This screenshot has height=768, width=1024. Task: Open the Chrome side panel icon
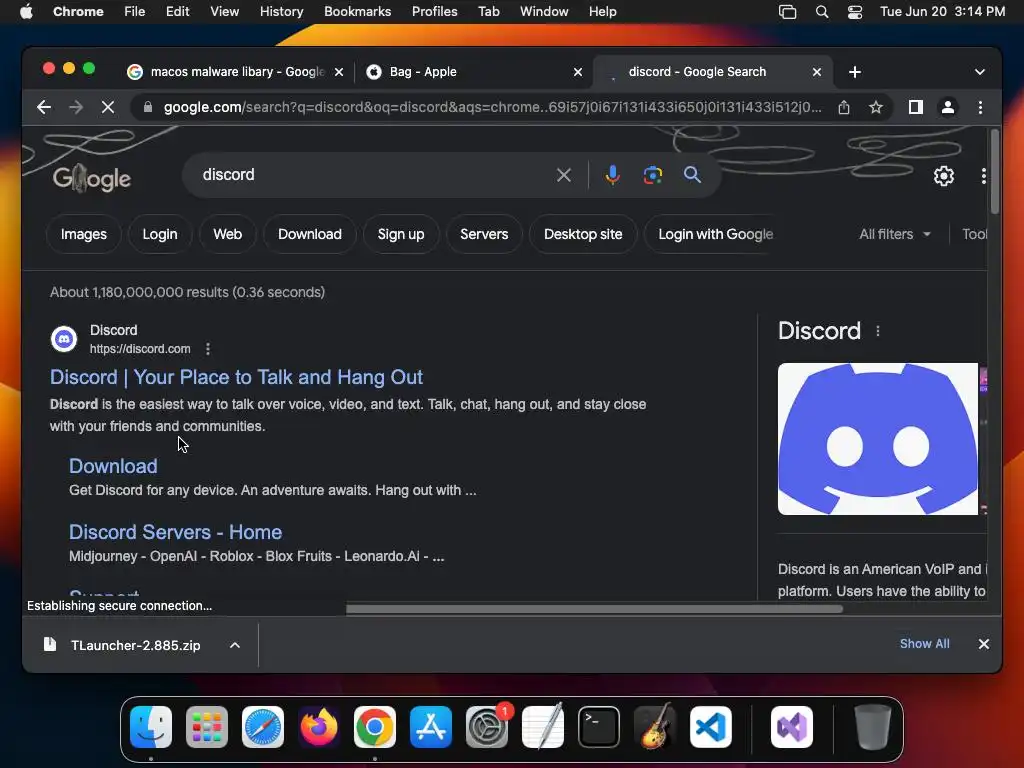click(916, 107)
